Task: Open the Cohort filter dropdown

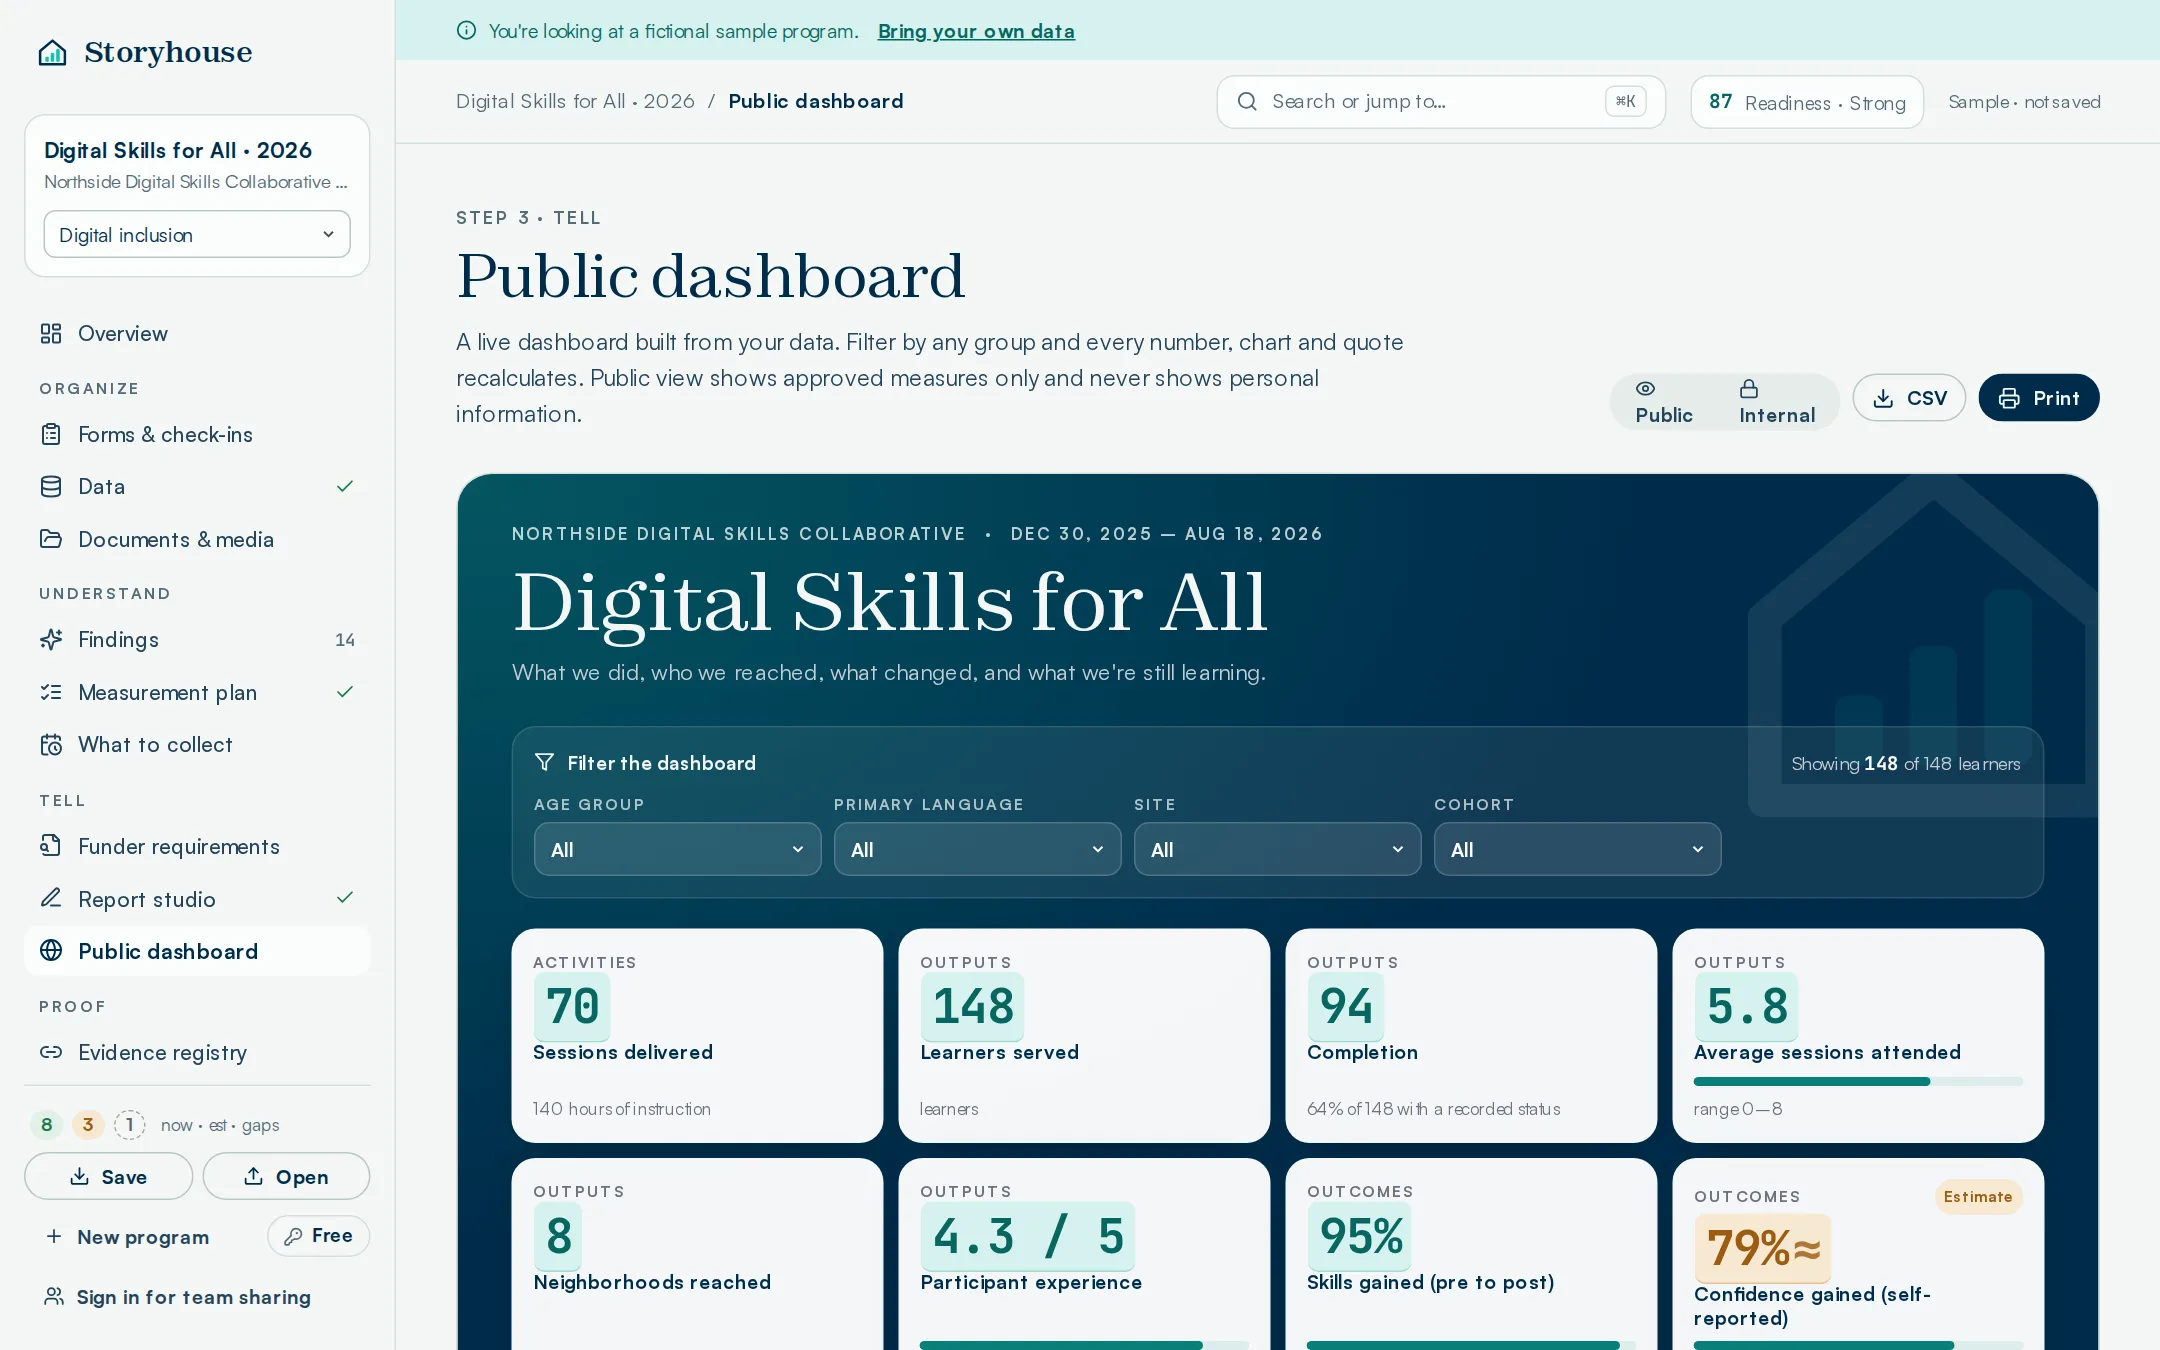Action: [x=1578, y=849]
